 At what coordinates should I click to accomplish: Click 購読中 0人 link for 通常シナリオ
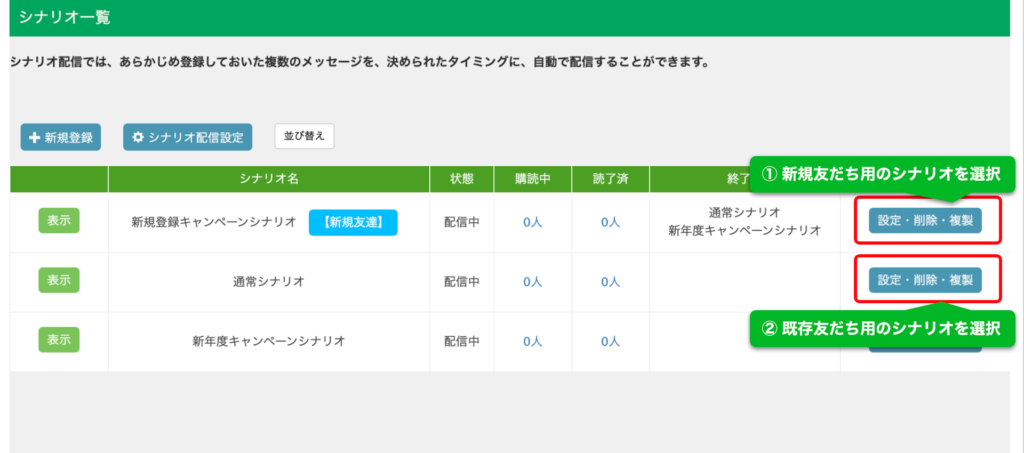[532, 282]
